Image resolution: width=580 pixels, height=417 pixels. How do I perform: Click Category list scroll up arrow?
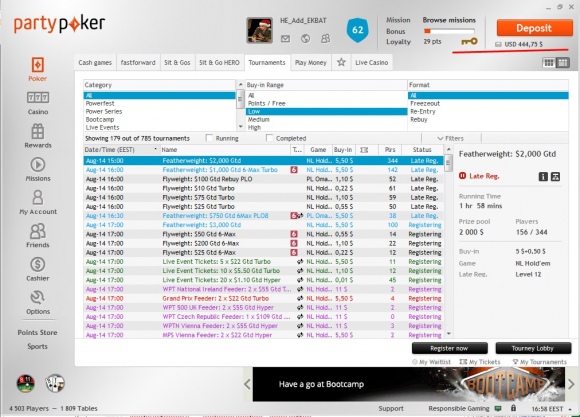[240, 85]
